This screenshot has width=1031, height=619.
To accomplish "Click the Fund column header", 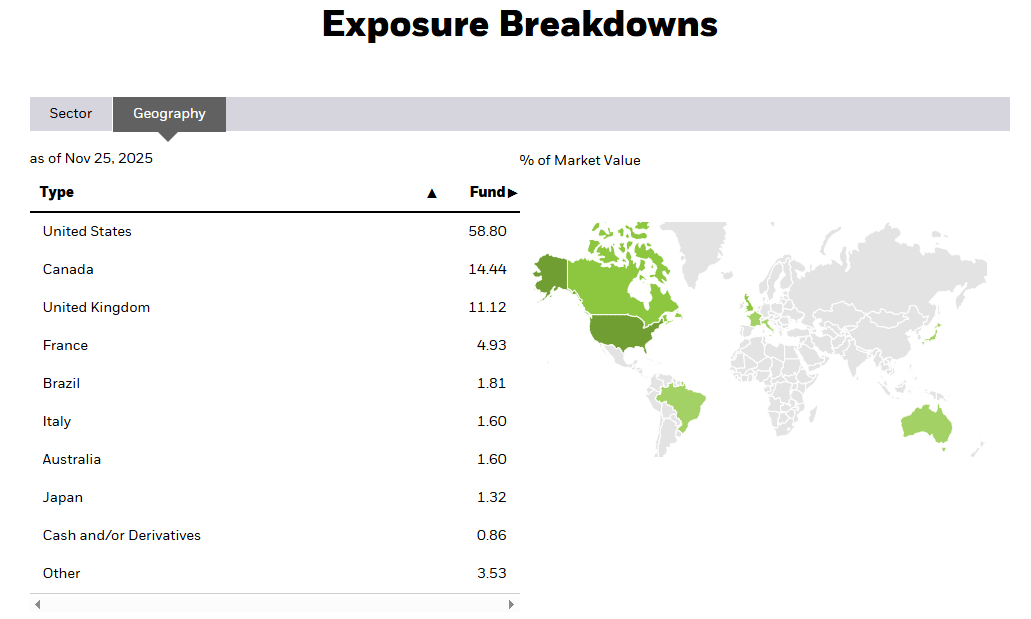I will point(487,192).
